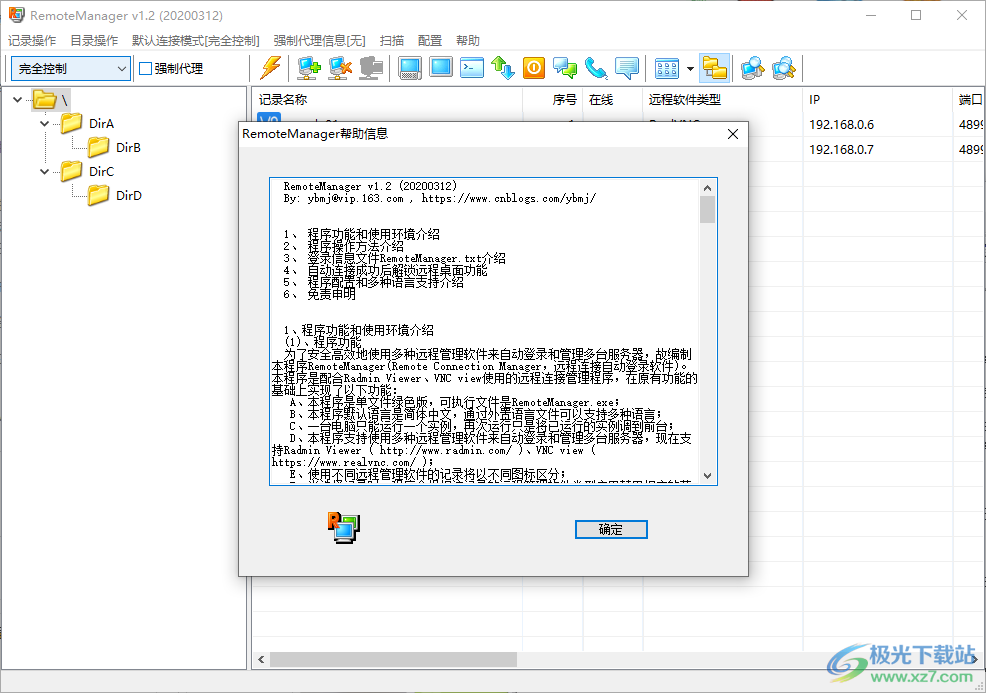The height and width of the screenshot is (693, 986).
Task: Click the 确定 button in help dialog
Action: tap(611, 529)
